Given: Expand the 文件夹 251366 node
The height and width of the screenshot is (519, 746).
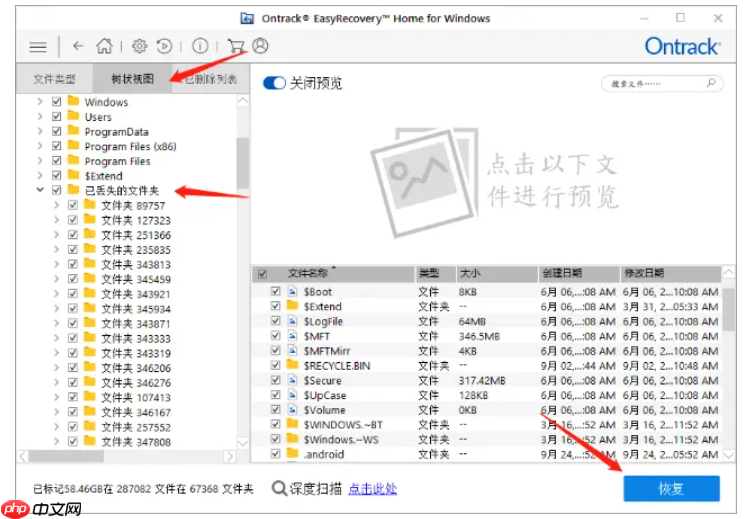Looking at the screenshot, I should tap(57, 235).
